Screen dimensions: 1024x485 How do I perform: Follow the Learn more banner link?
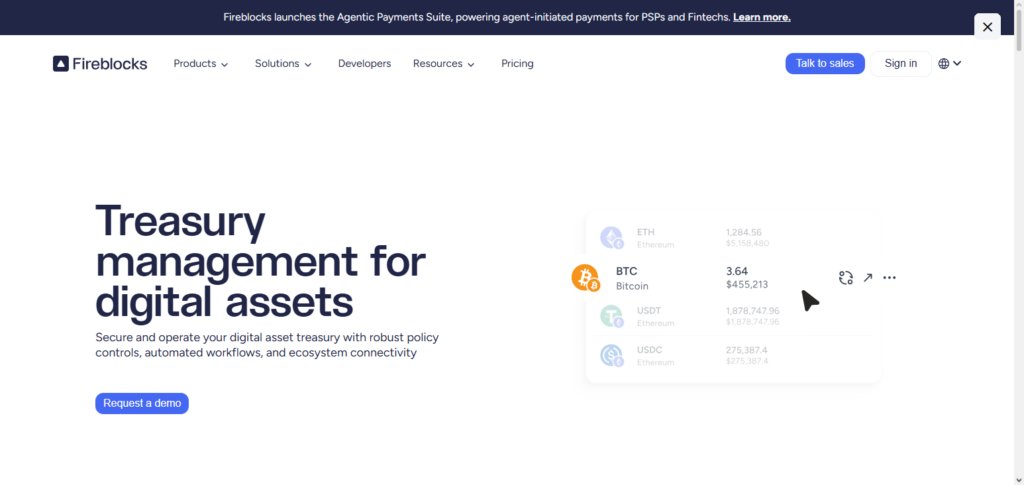click(x=761, y=17)
